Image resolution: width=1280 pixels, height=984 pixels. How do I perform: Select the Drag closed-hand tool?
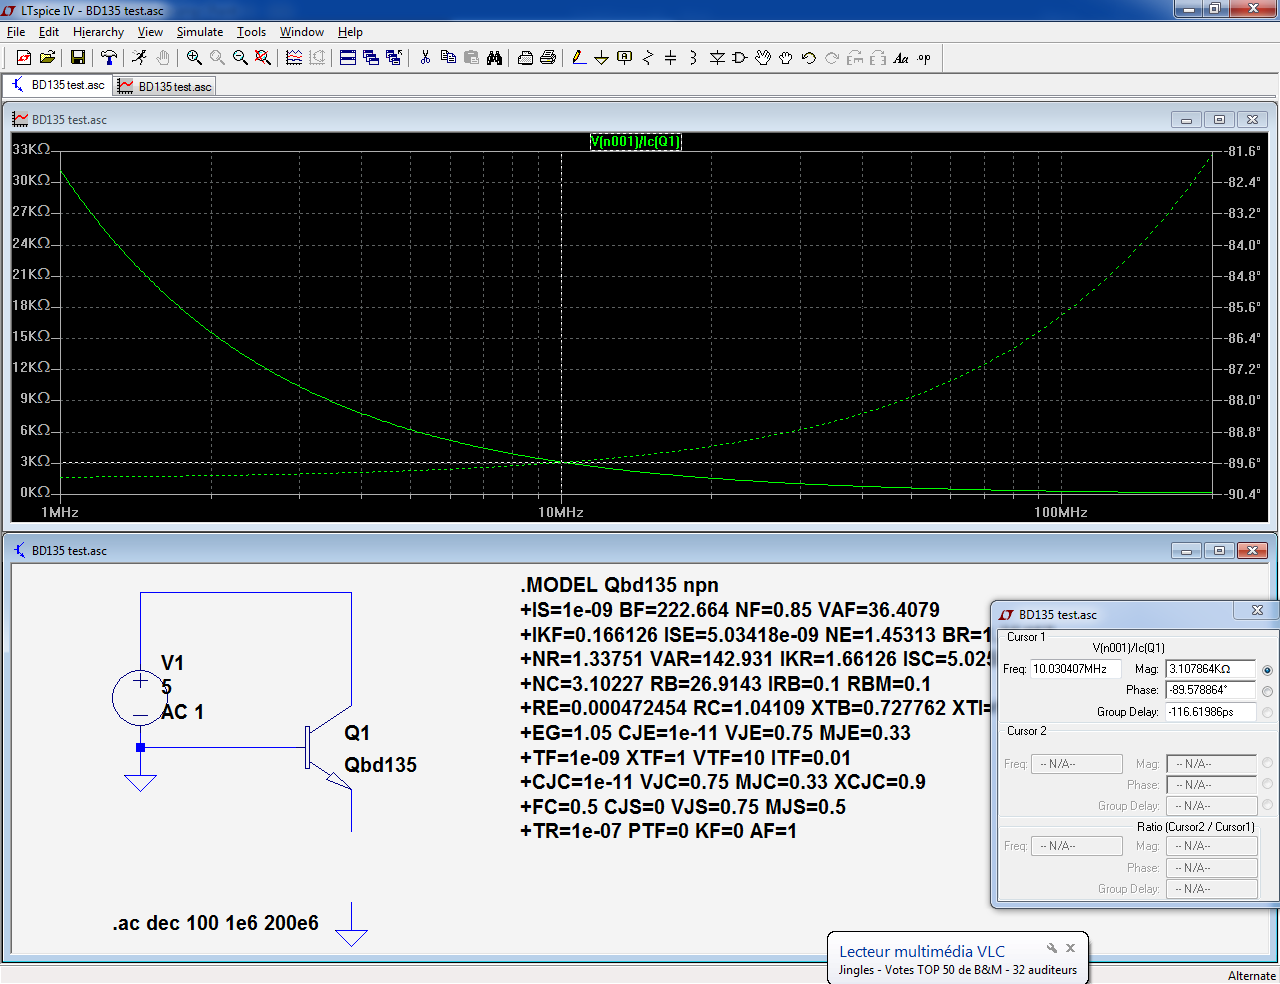(x=786, y=58)
